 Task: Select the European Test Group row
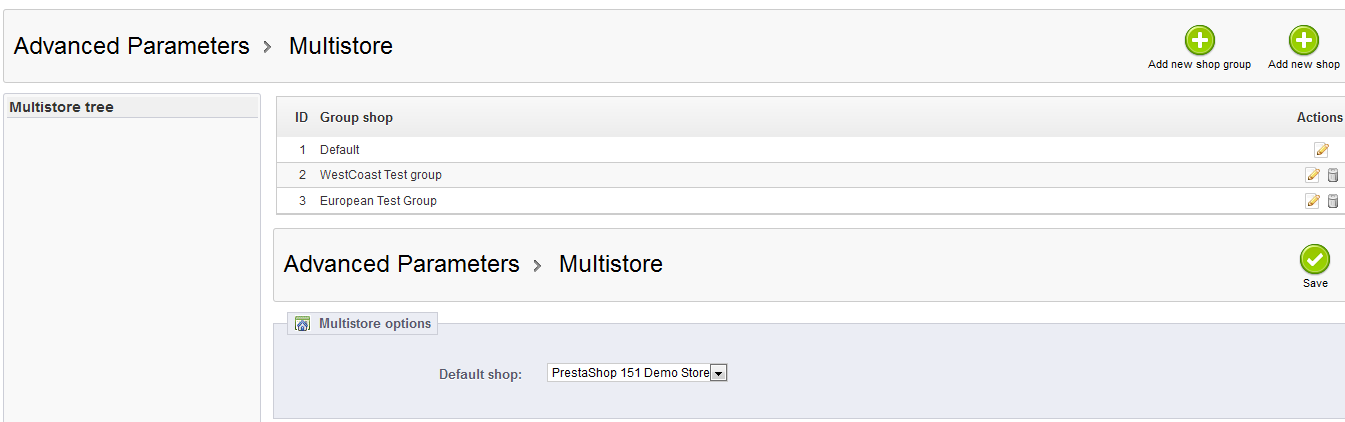pyautogui.click(x=378, y=201)
